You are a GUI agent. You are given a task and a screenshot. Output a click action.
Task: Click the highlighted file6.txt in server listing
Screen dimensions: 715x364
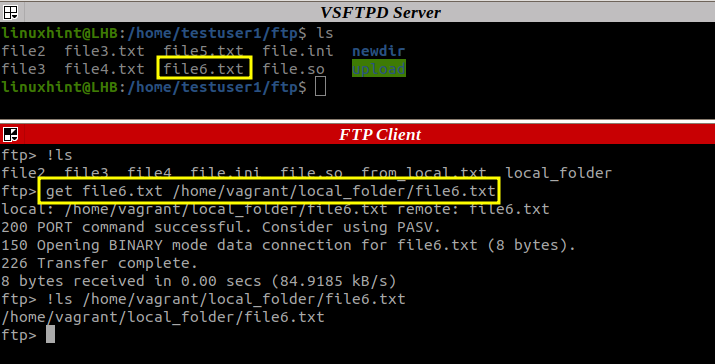click(x=204, y=68)
